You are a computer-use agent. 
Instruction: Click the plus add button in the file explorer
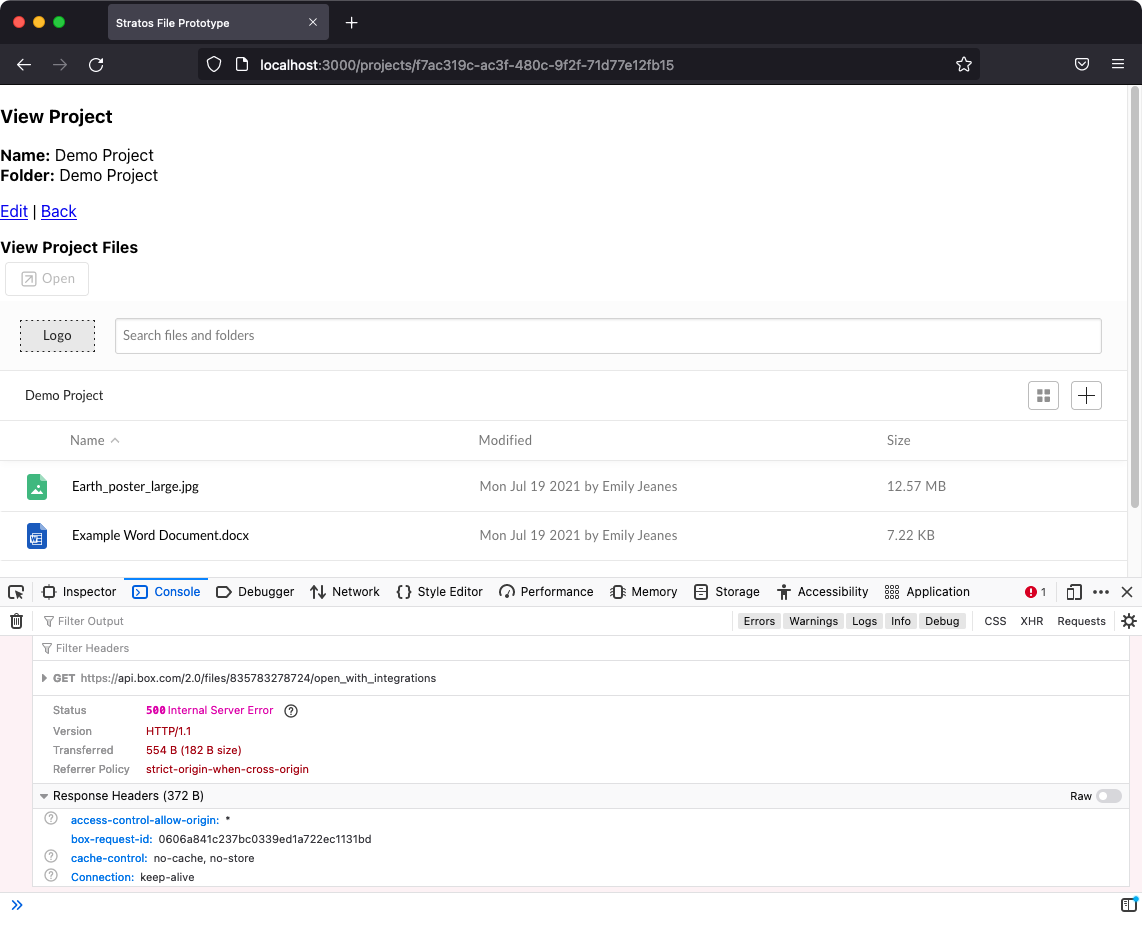click(x=1086, y=395)
